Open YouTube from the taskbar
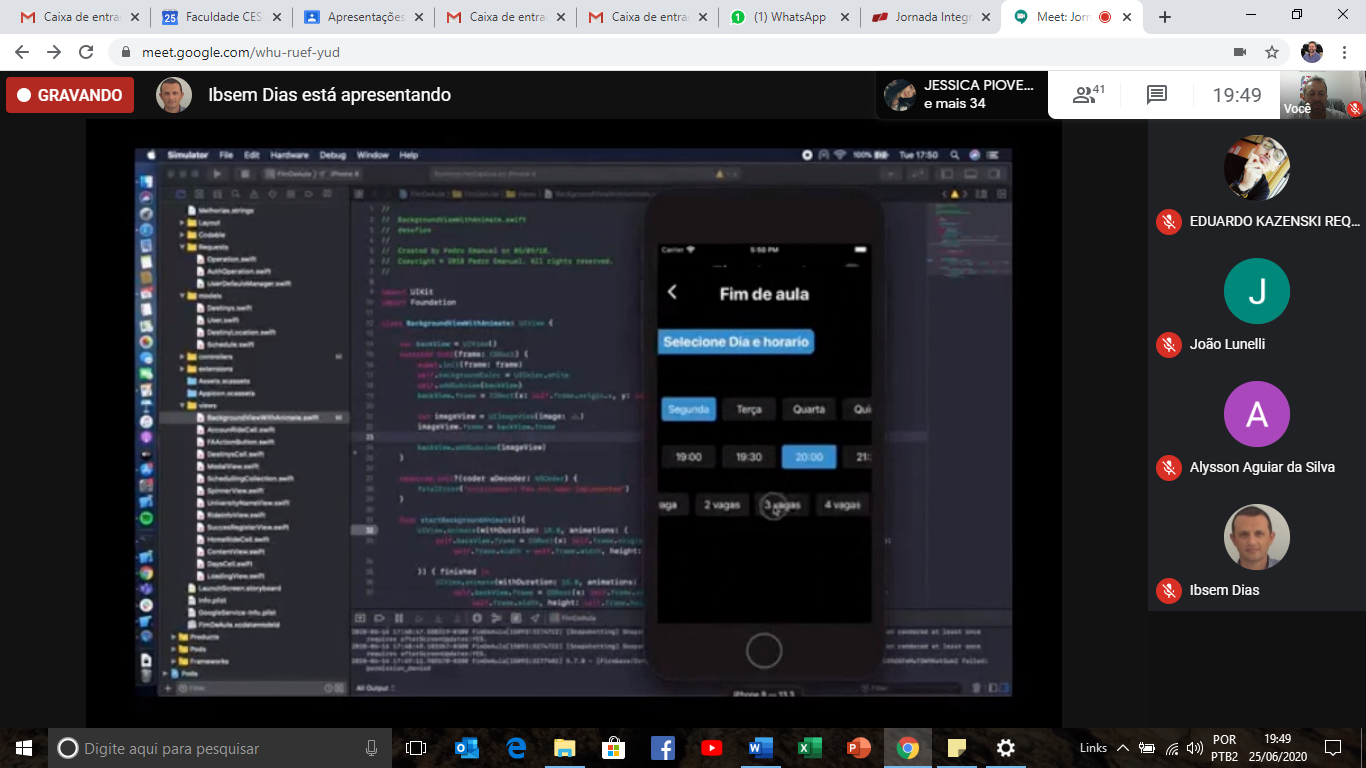The image size is (1366, 768). (711, 748)
